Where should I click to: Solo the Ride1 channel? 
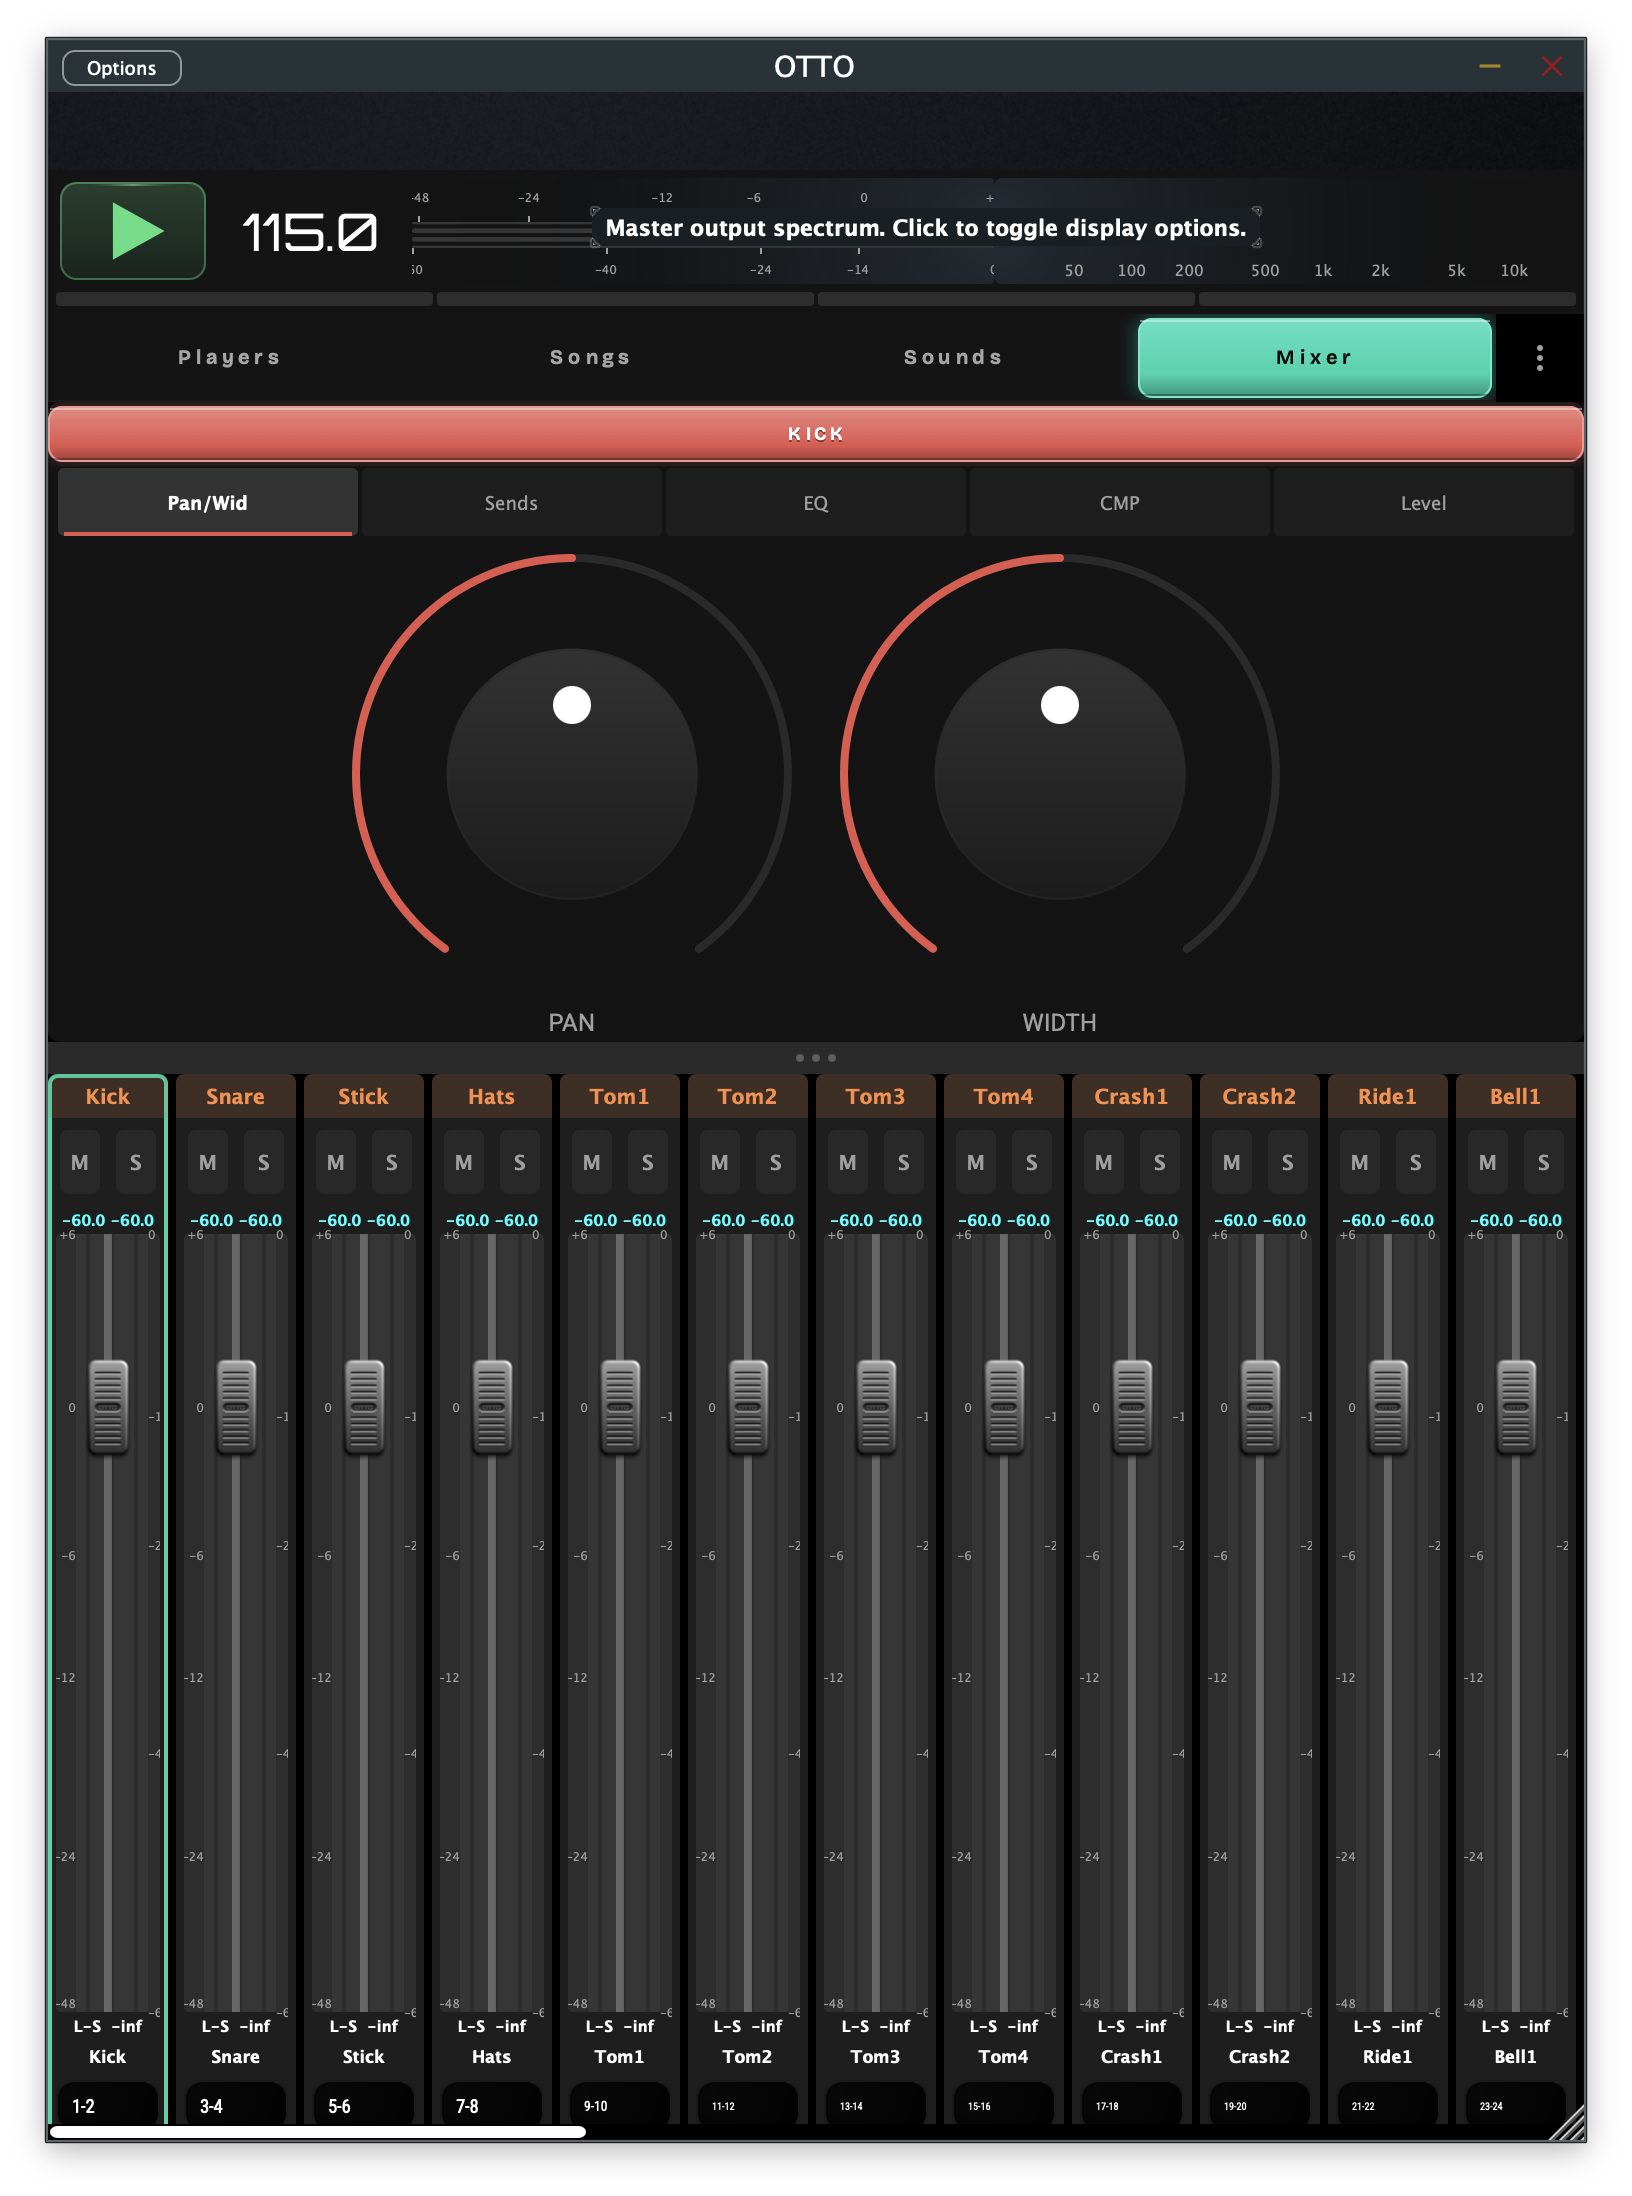pyautogui.click(x=1416, y=1162)
